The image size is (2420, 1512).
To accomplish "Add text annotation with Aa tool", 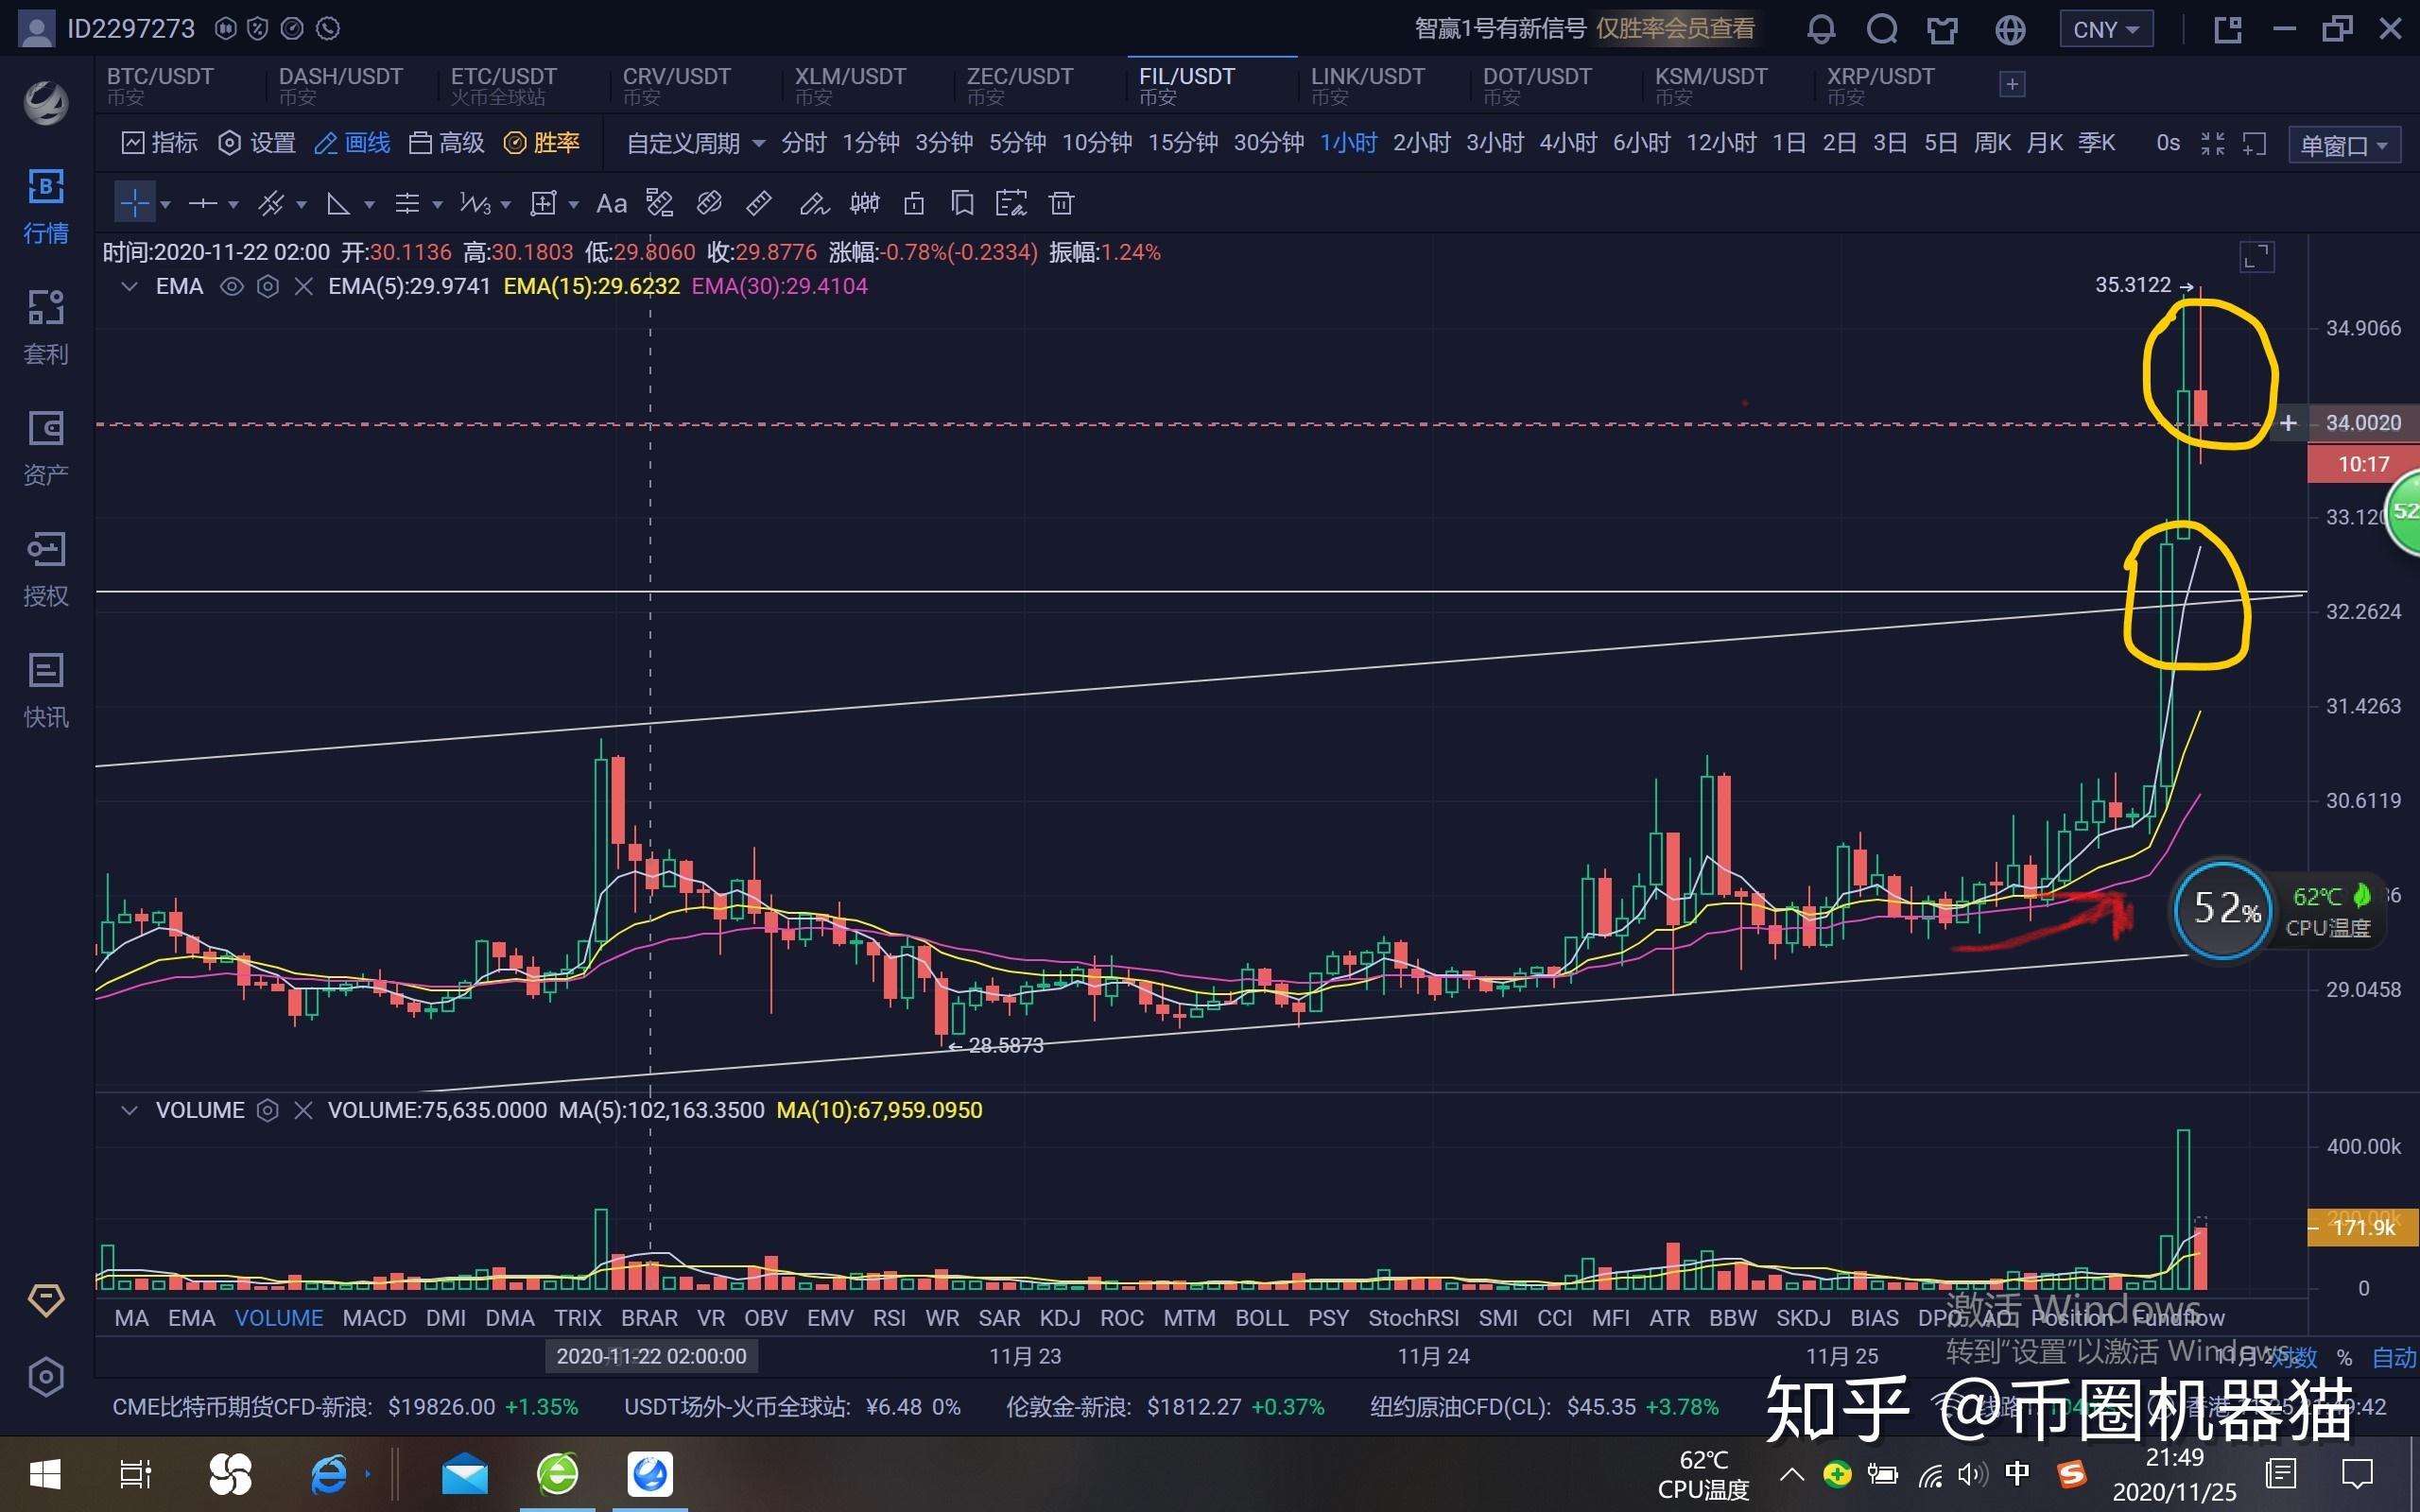I will point(611,204).
